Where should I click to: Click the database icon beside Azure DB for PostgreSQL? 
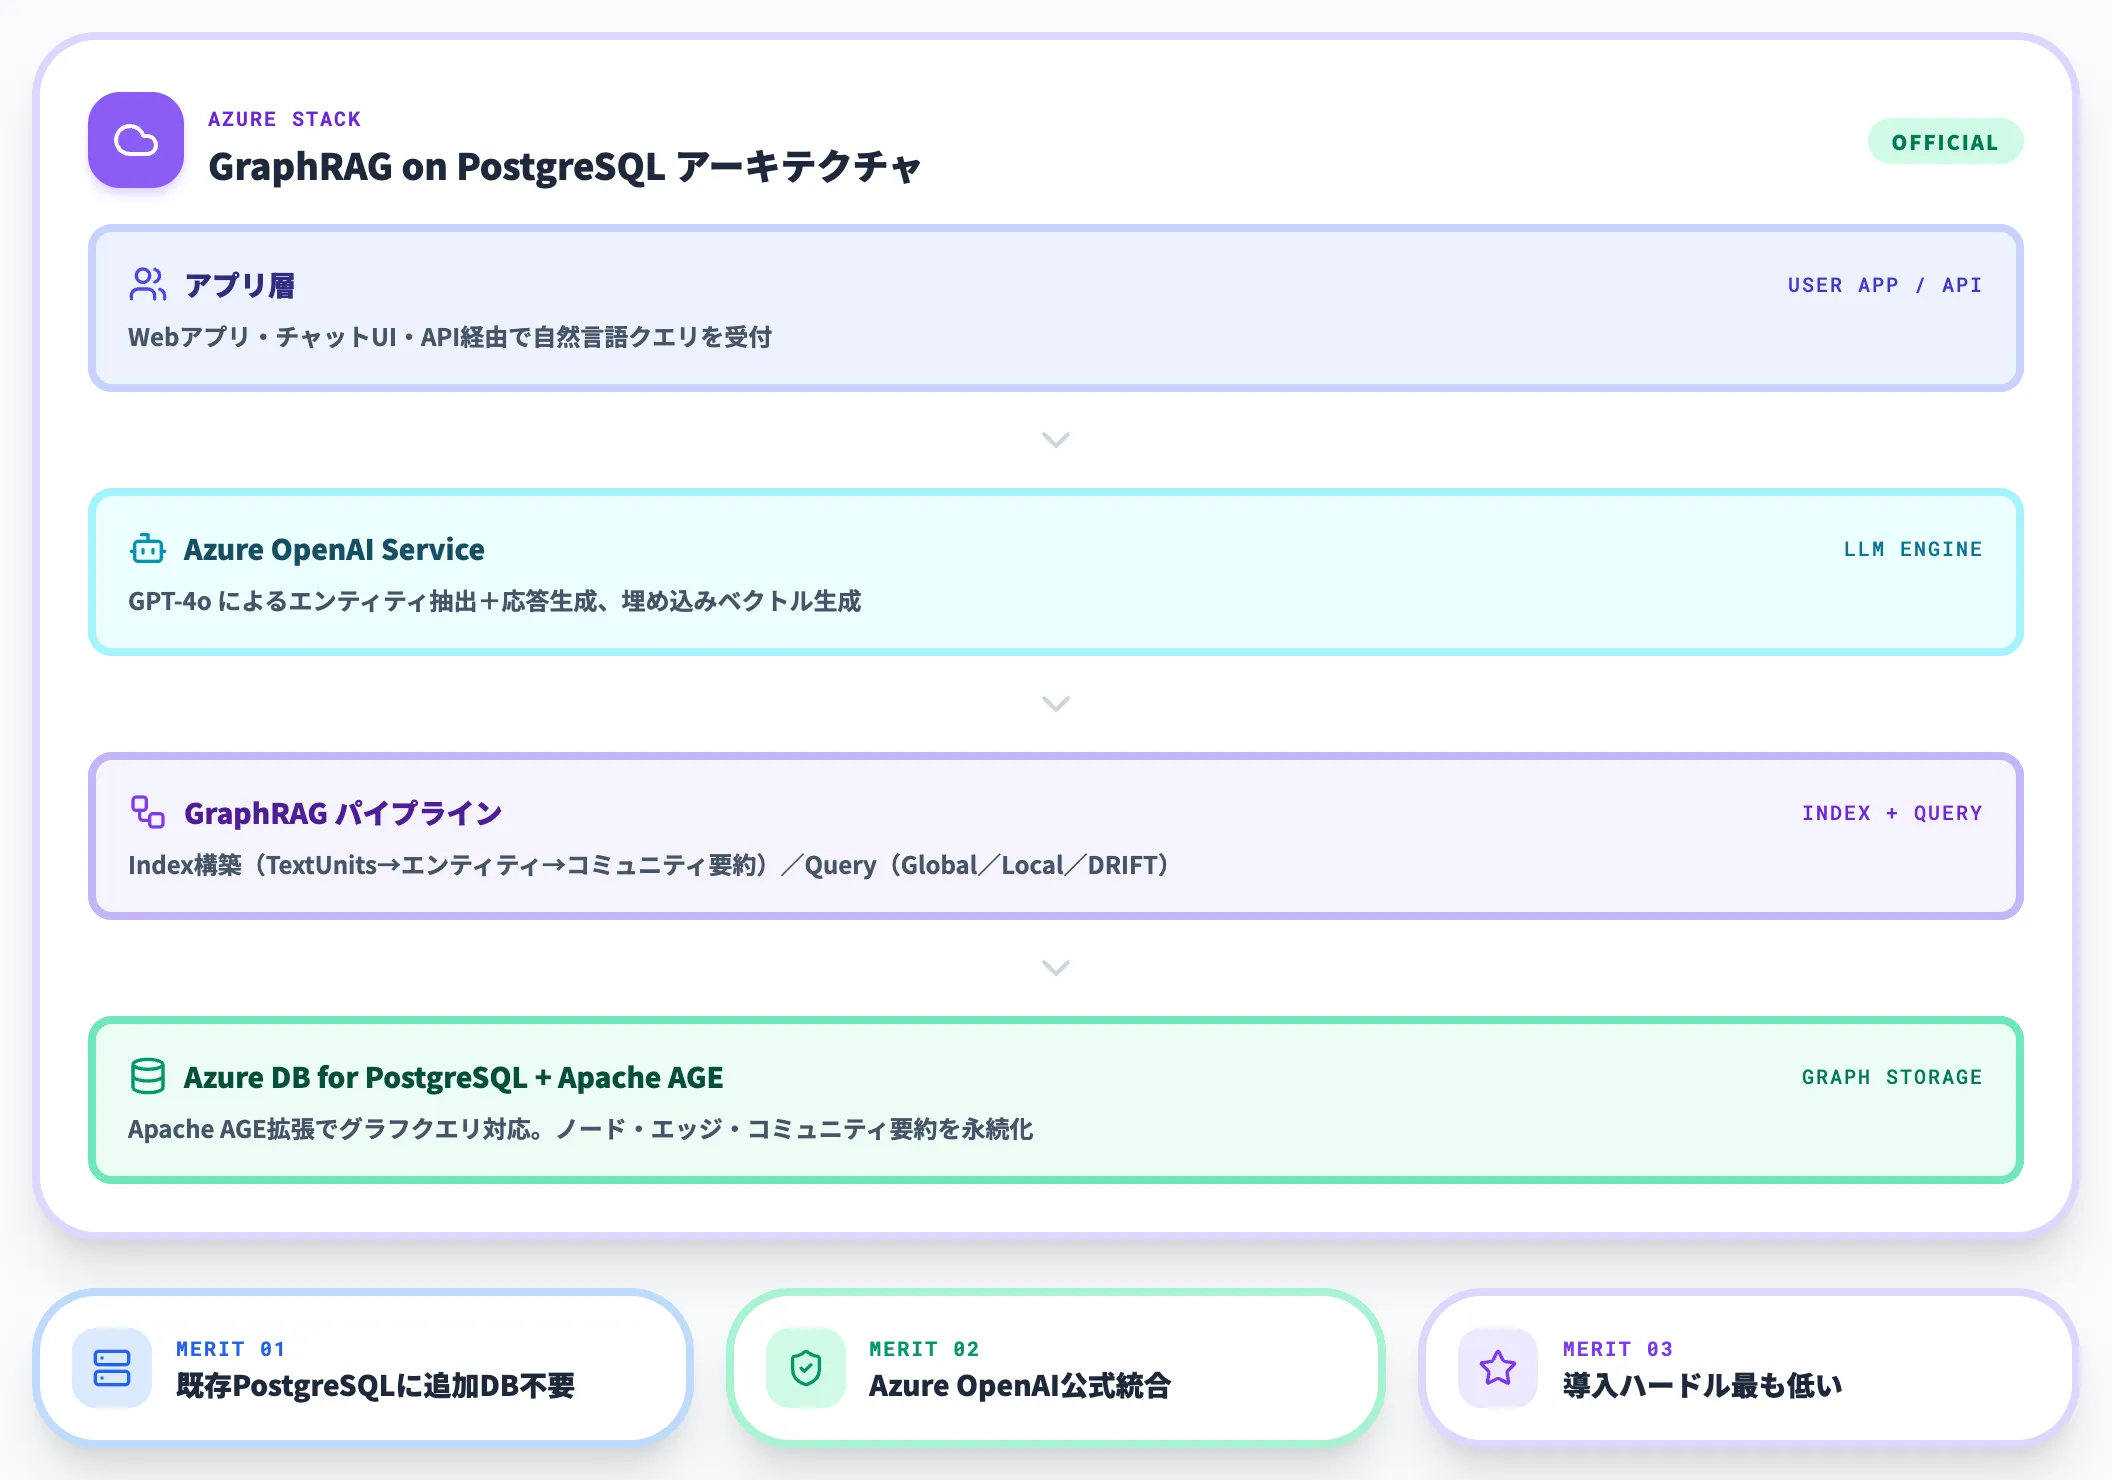148,1076
